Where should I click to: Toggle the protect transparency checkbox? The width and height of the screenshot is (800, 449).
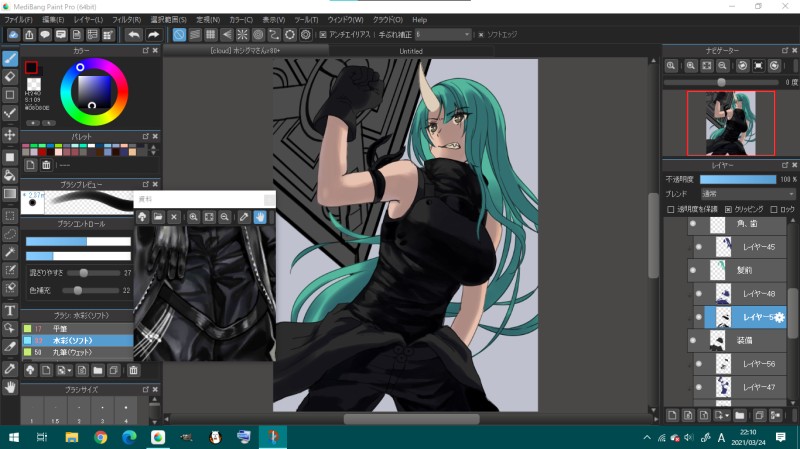click(x=671, y=209)
